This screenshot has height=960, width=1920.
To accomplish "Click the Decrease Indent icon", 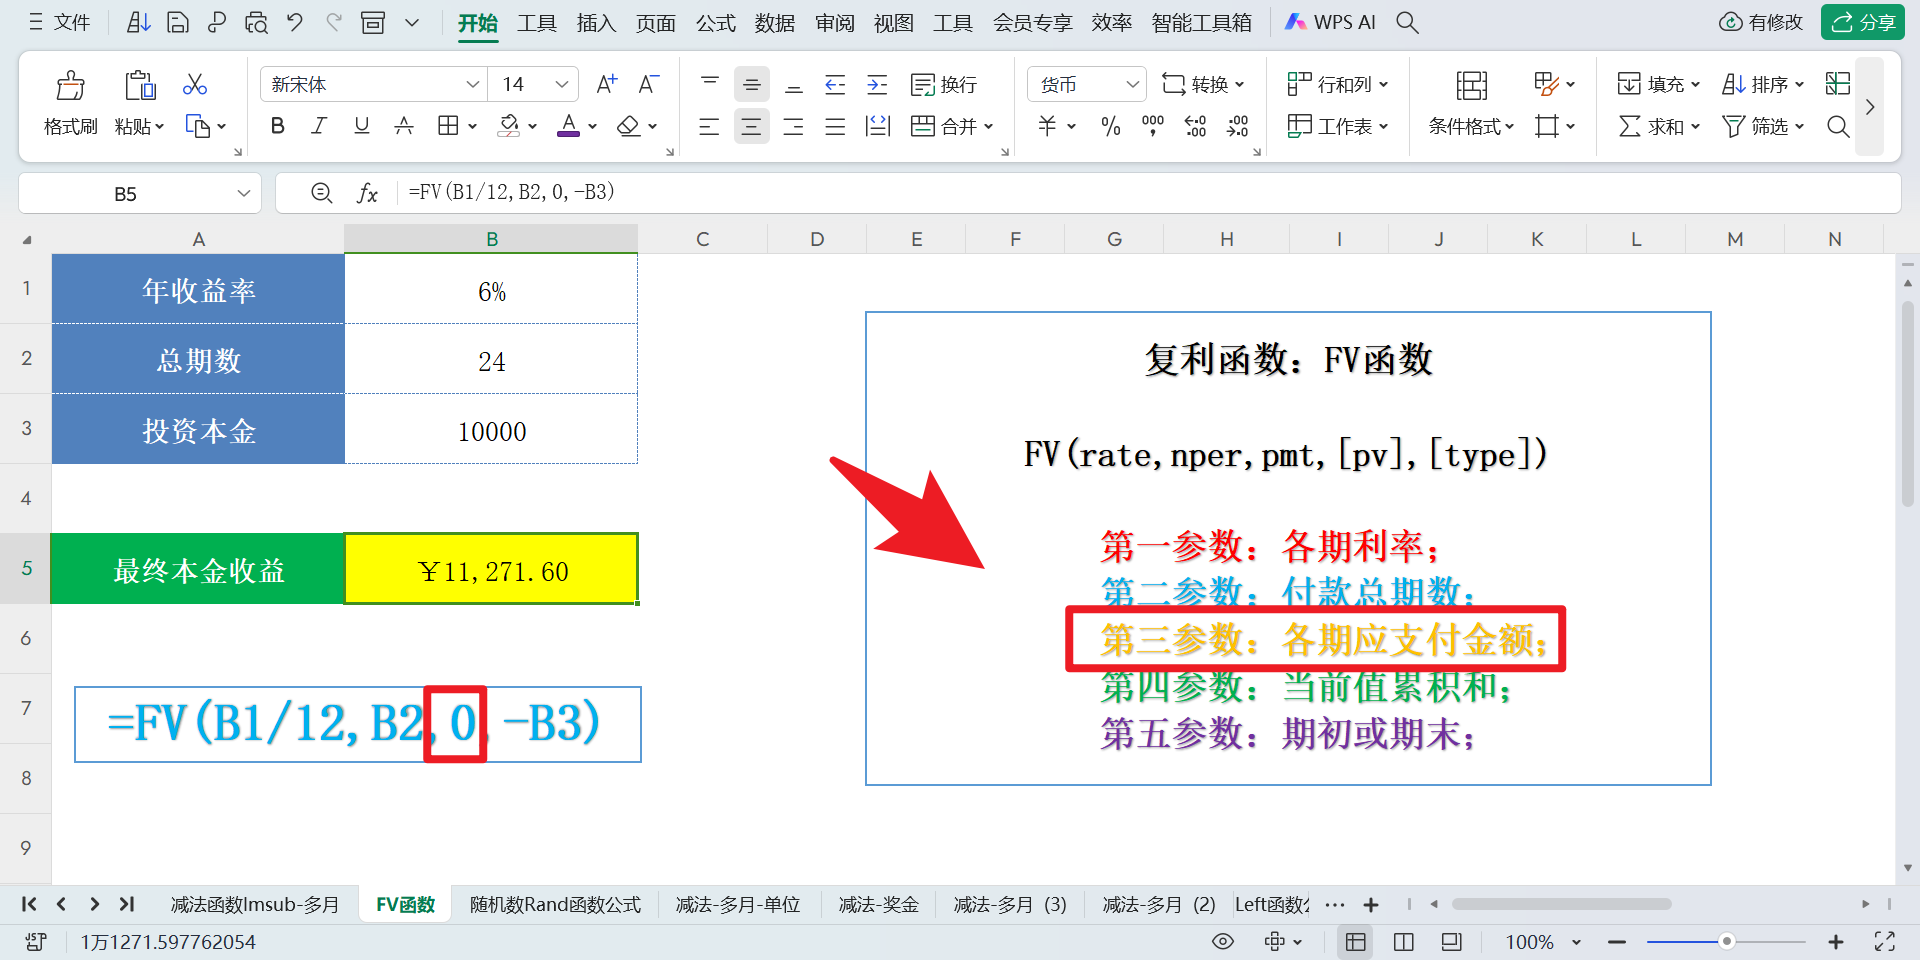I will coord(835,84).
